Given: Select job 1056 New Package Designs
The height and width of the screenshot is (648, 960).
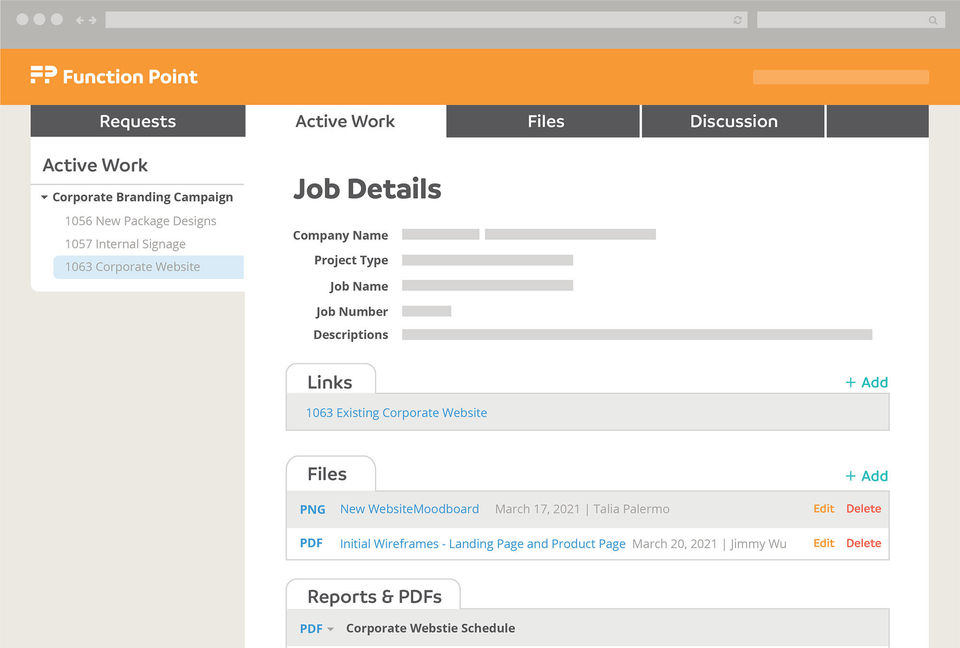Looking at the screenshot, I should 140,221.
